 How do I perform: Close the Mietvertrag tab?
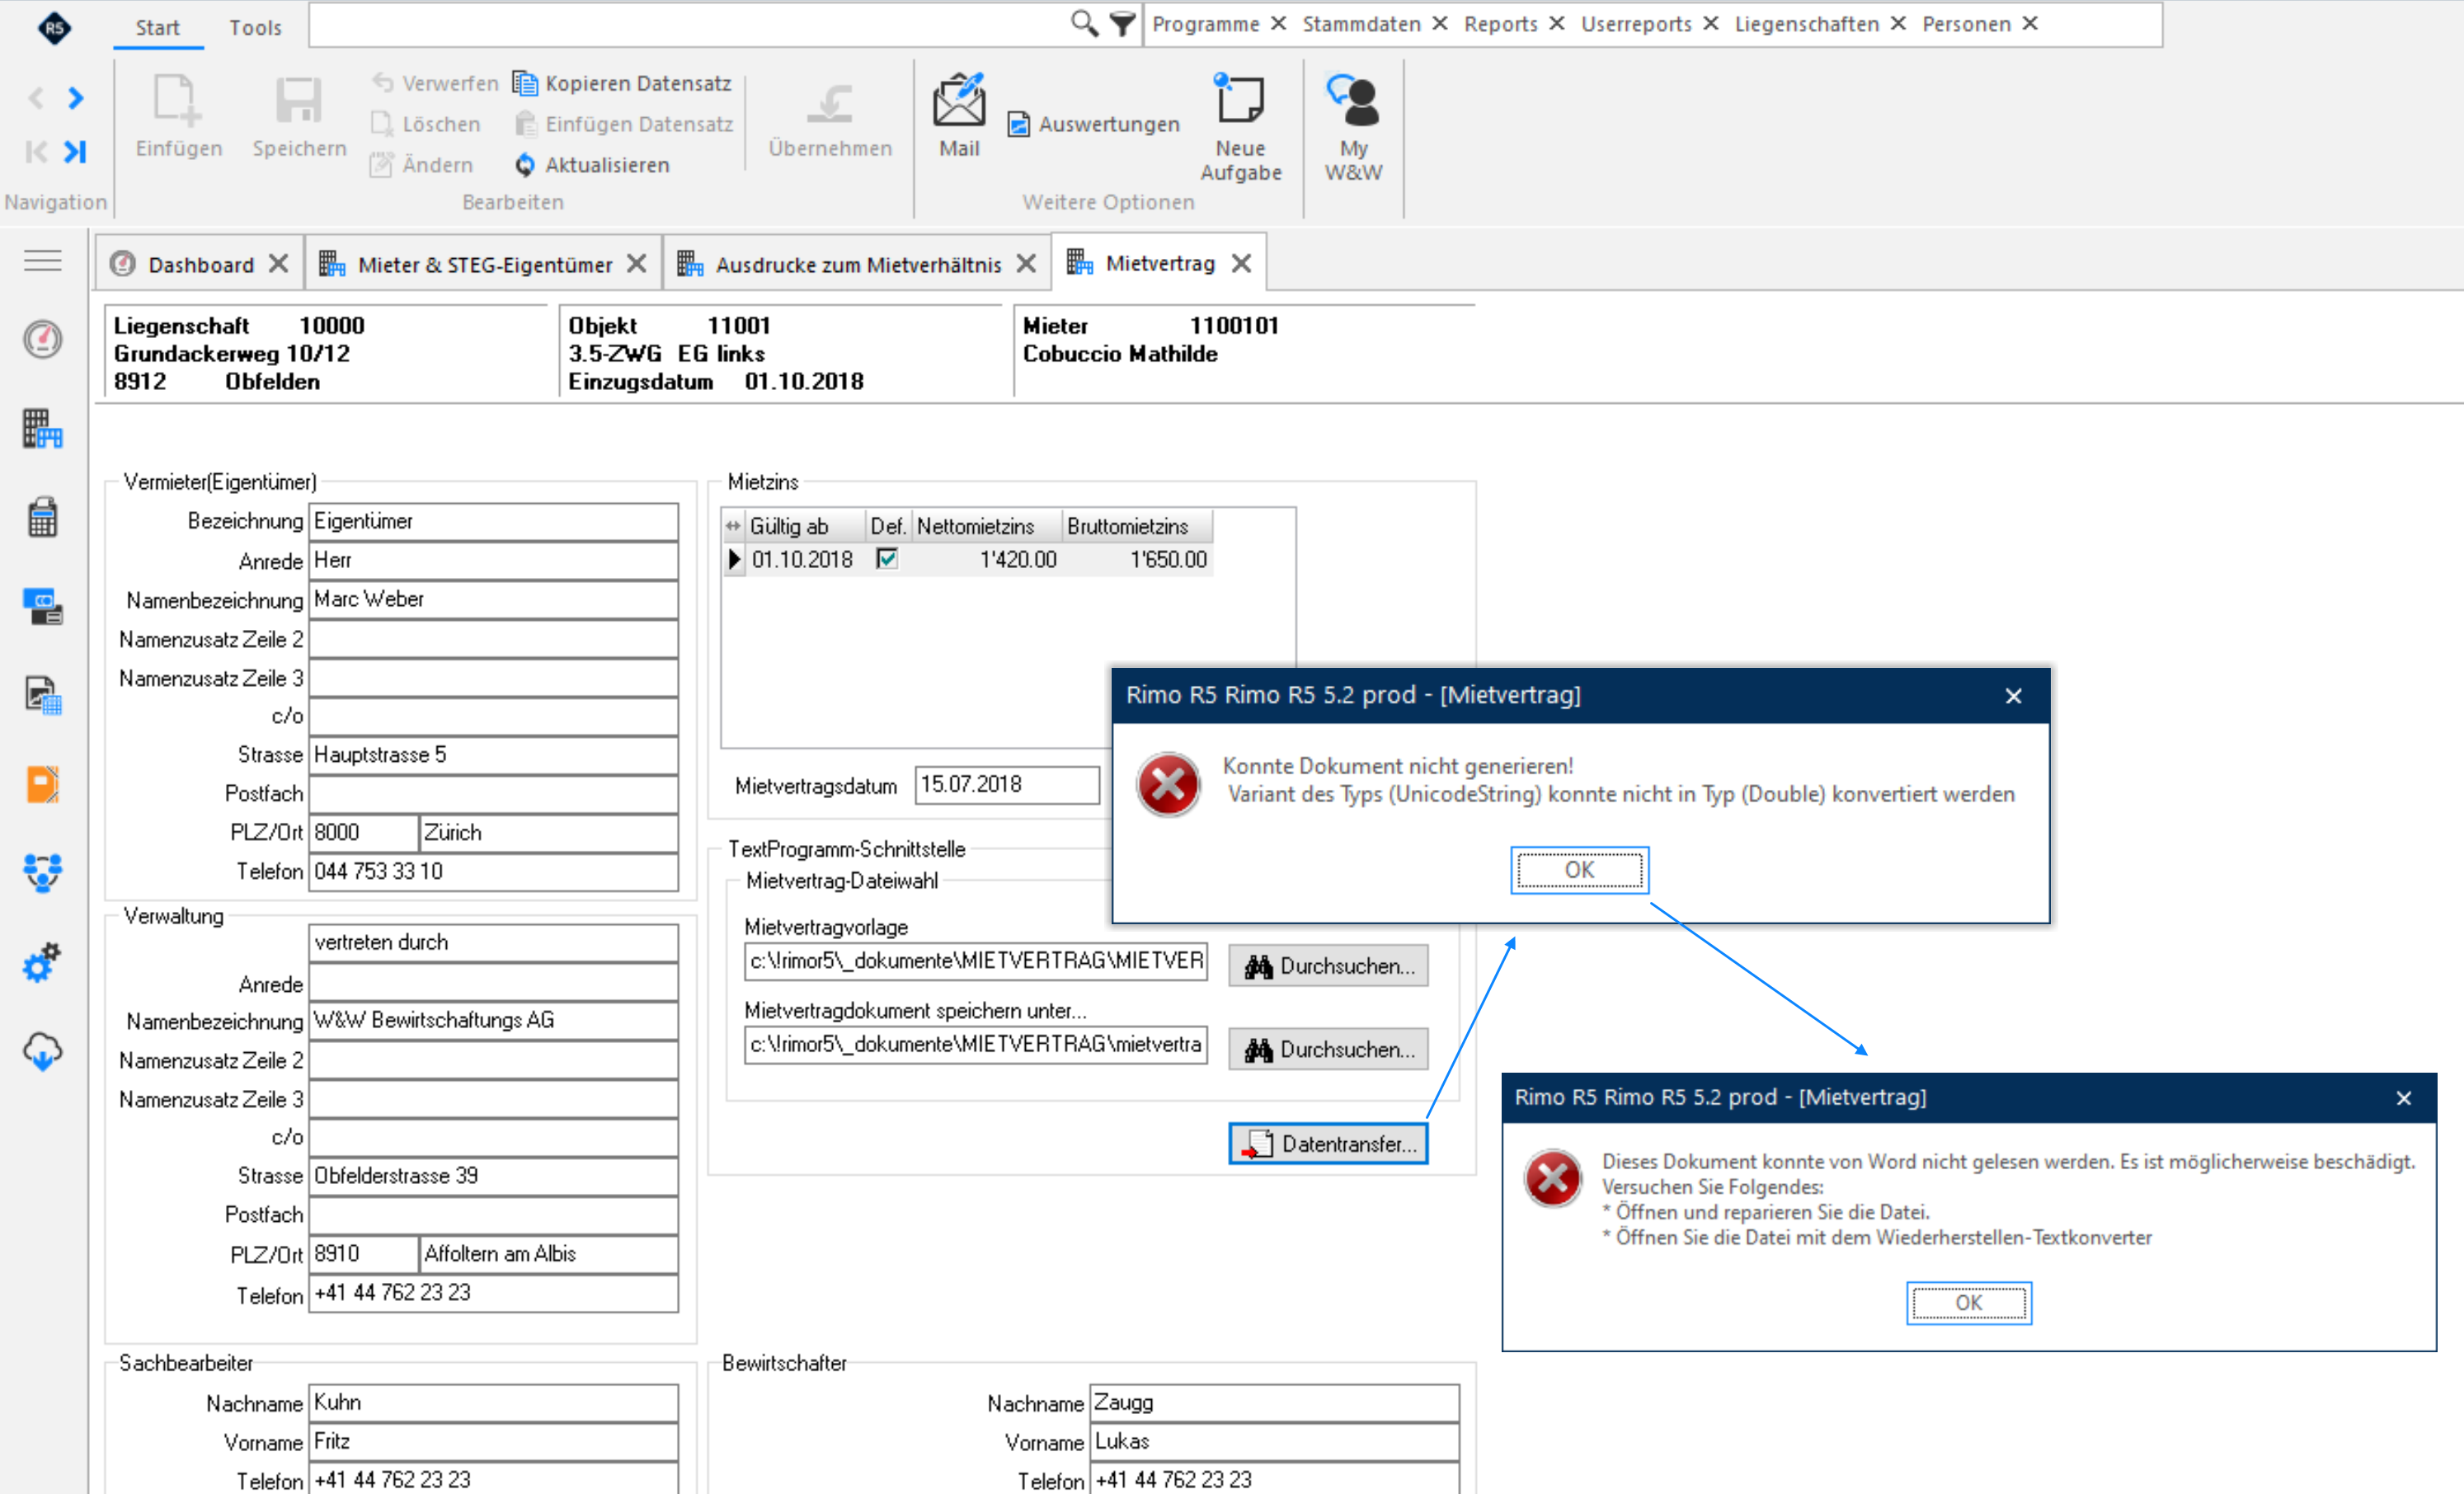[1241, 263]
